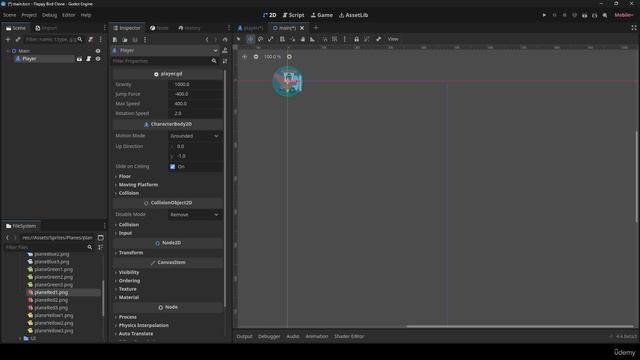The height and width of the screenshot is (360, 640).
Task: Choose the Scale Mode tool
Action: [x=271, y=39]
